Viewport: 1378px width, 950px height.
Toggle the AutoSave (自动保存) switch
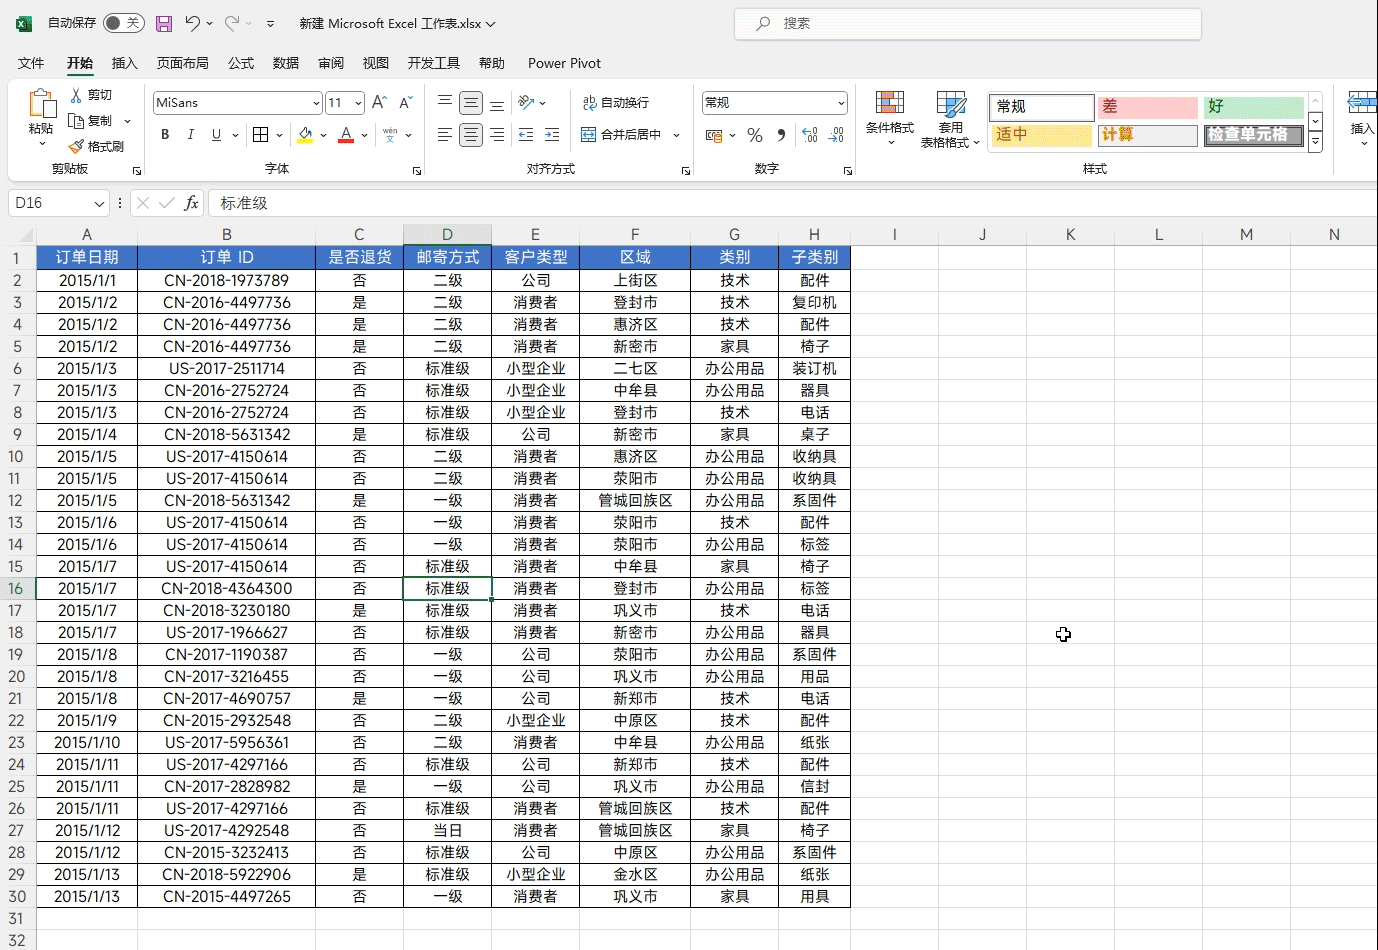click(123, 23)
